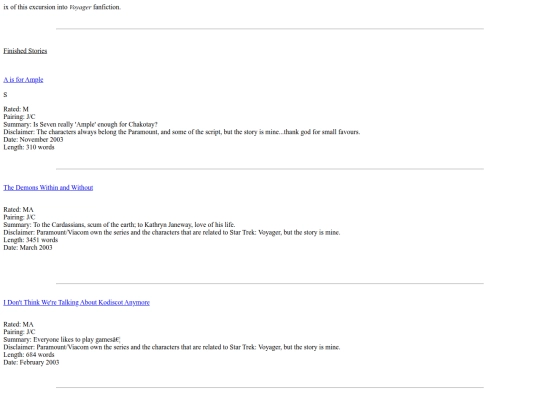This screenshot has width=540, height=405.
Task: Click the summary 'Everyone likes to play games'
Action: point(62,340)
